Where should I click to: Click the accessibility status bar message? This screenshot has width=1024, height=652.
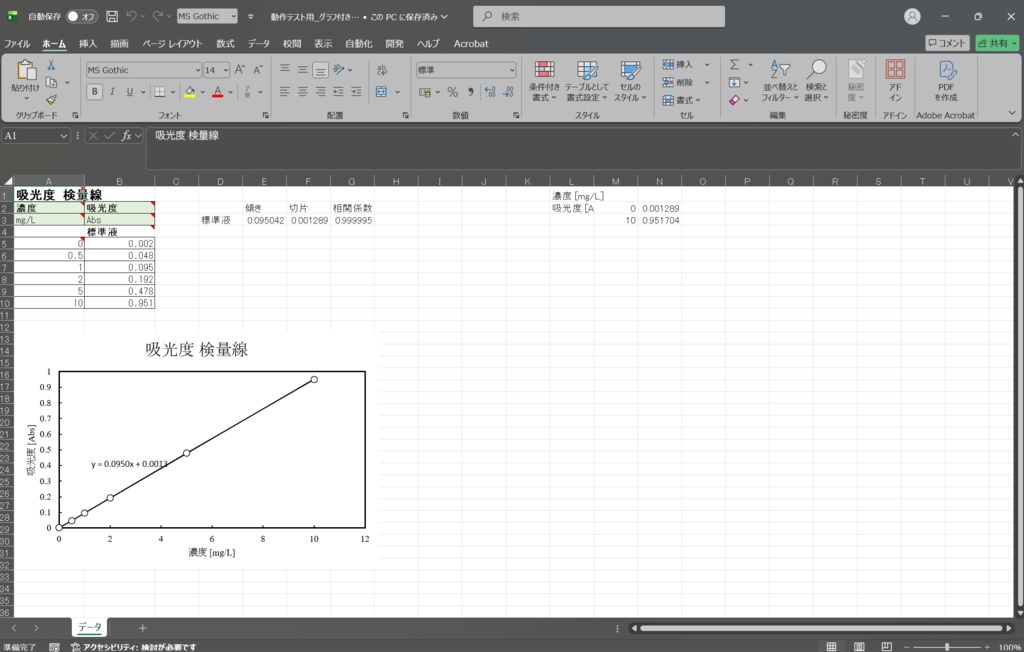coord(133,647)
